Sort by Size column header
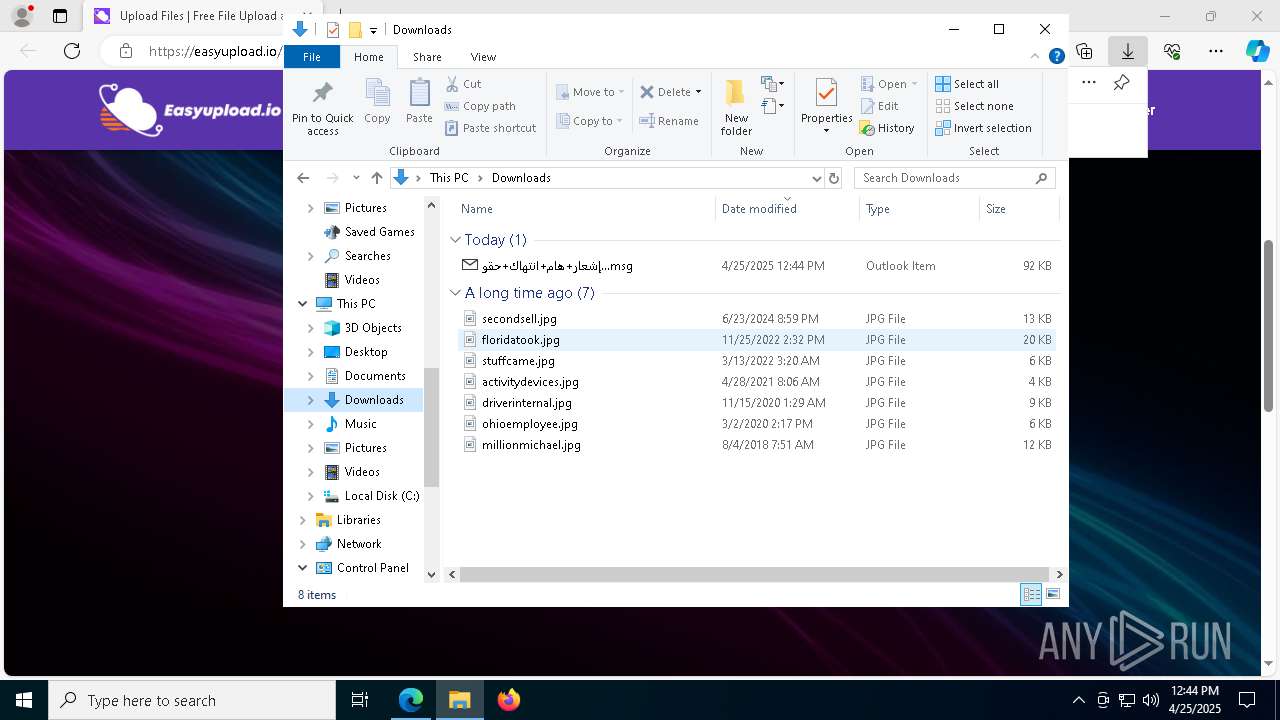The width and height of the screenshot is (1280, 720). pyautogui.click(x=1018, y=209)
